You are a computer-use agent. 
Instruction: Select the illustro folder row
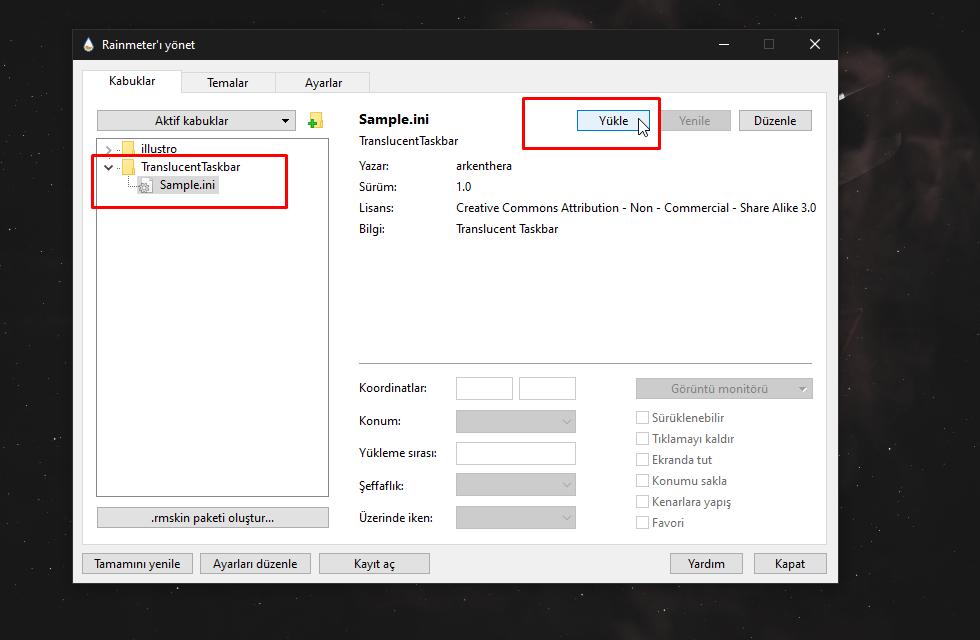pos(159,149)
